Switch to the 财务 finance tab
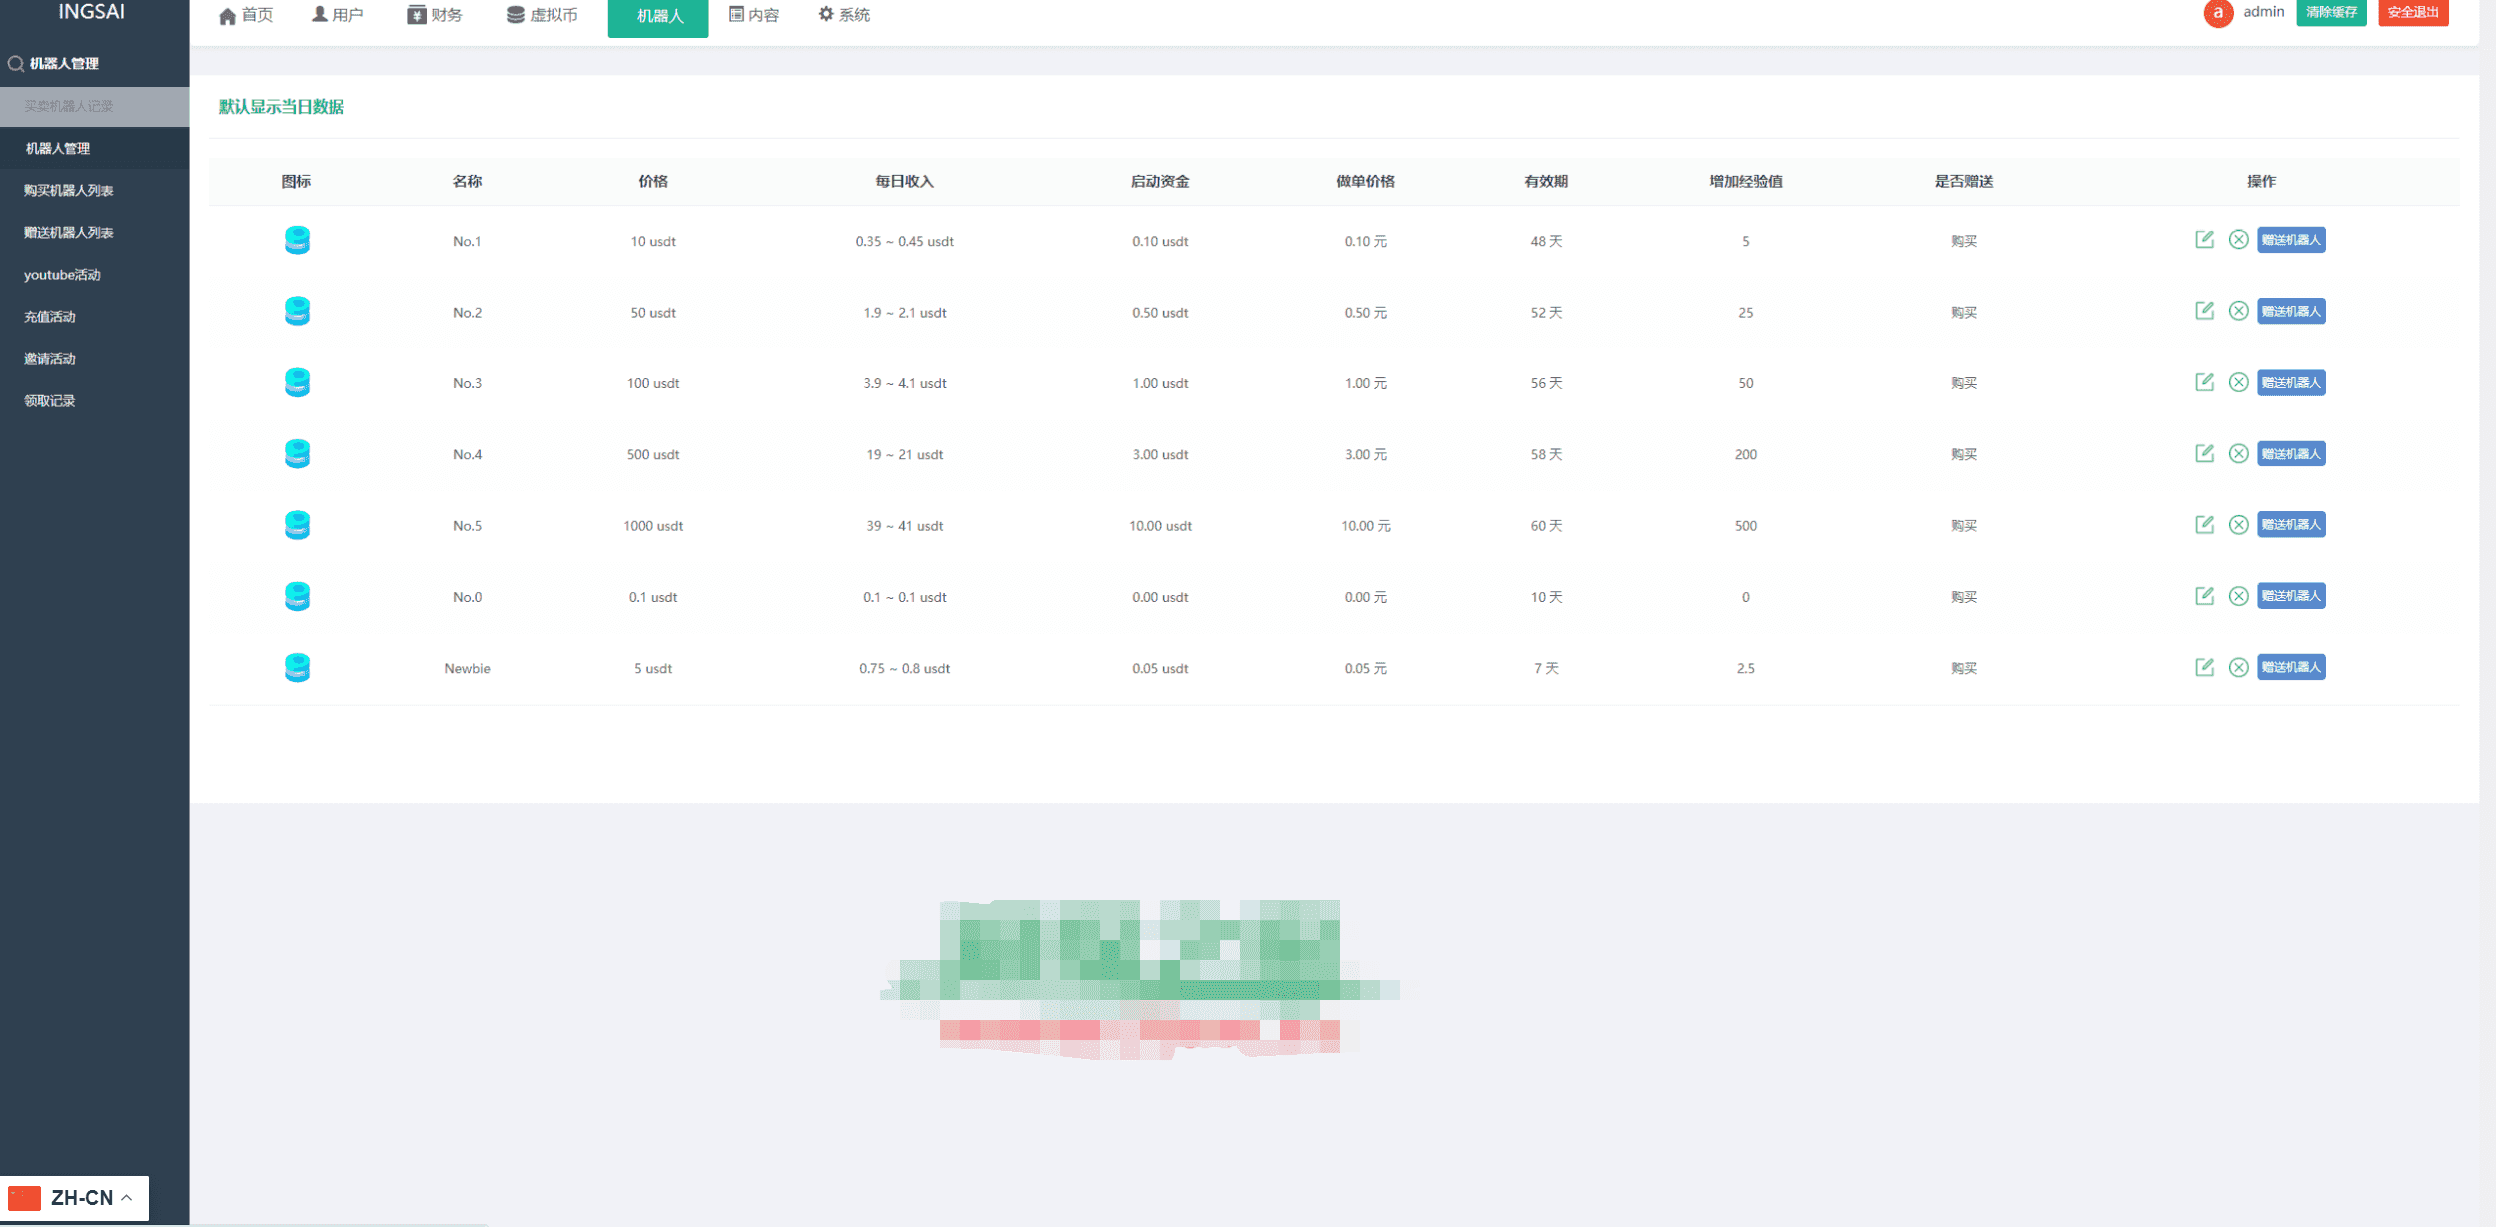The width and height of the screenshot is (2501, 1227). 435,15
